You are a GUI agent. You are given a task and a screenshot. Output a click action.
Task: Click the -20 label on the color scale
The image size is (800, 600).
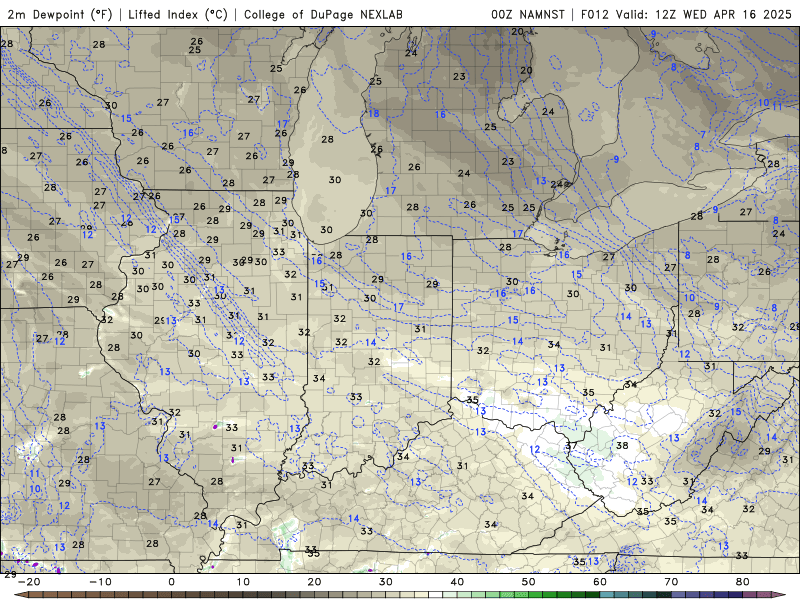29,582
